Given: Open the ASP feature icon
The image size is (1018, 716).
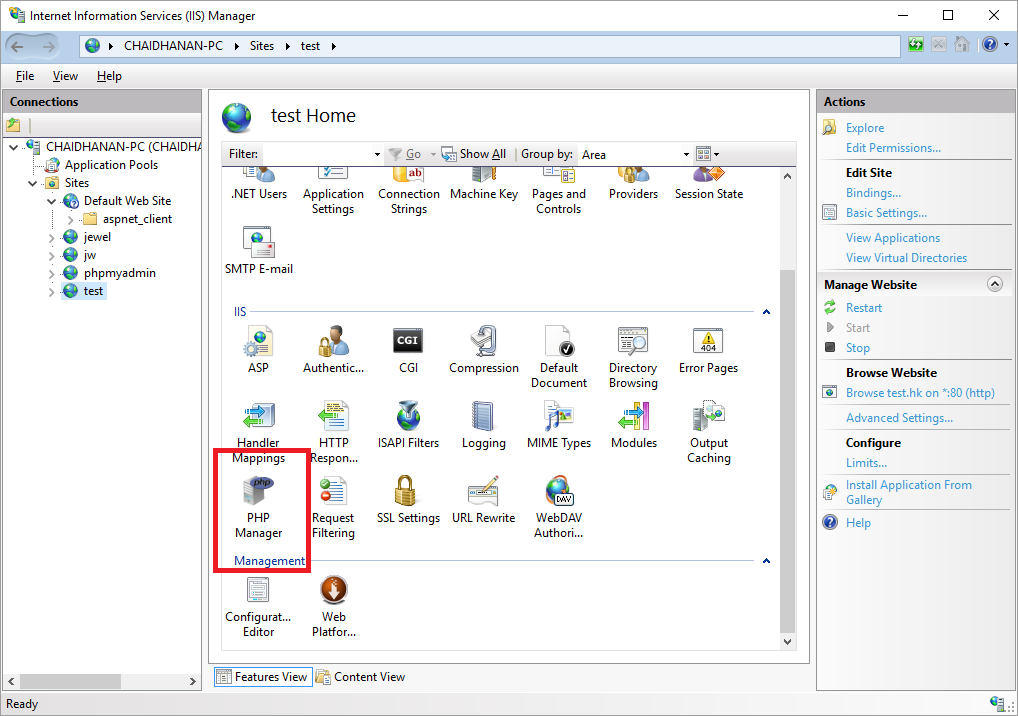Looking at the screenshot, I should (x=258, y=351).
